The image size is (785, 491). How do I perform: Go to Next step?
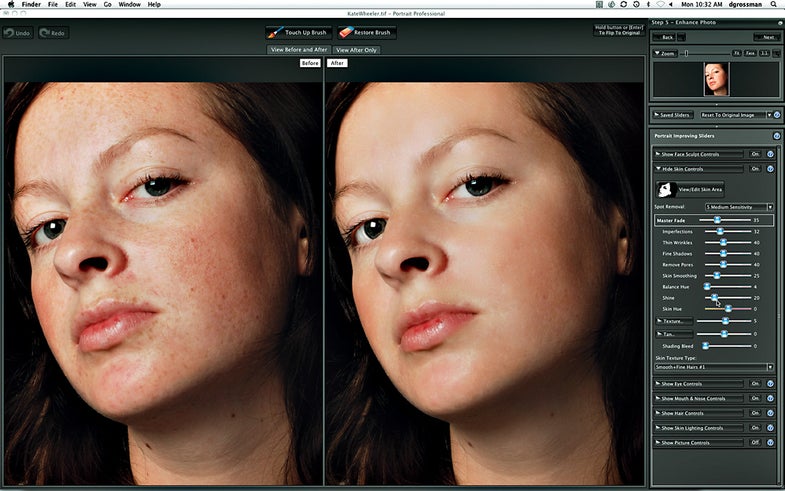pyautogui.click(x=767, y=37)
